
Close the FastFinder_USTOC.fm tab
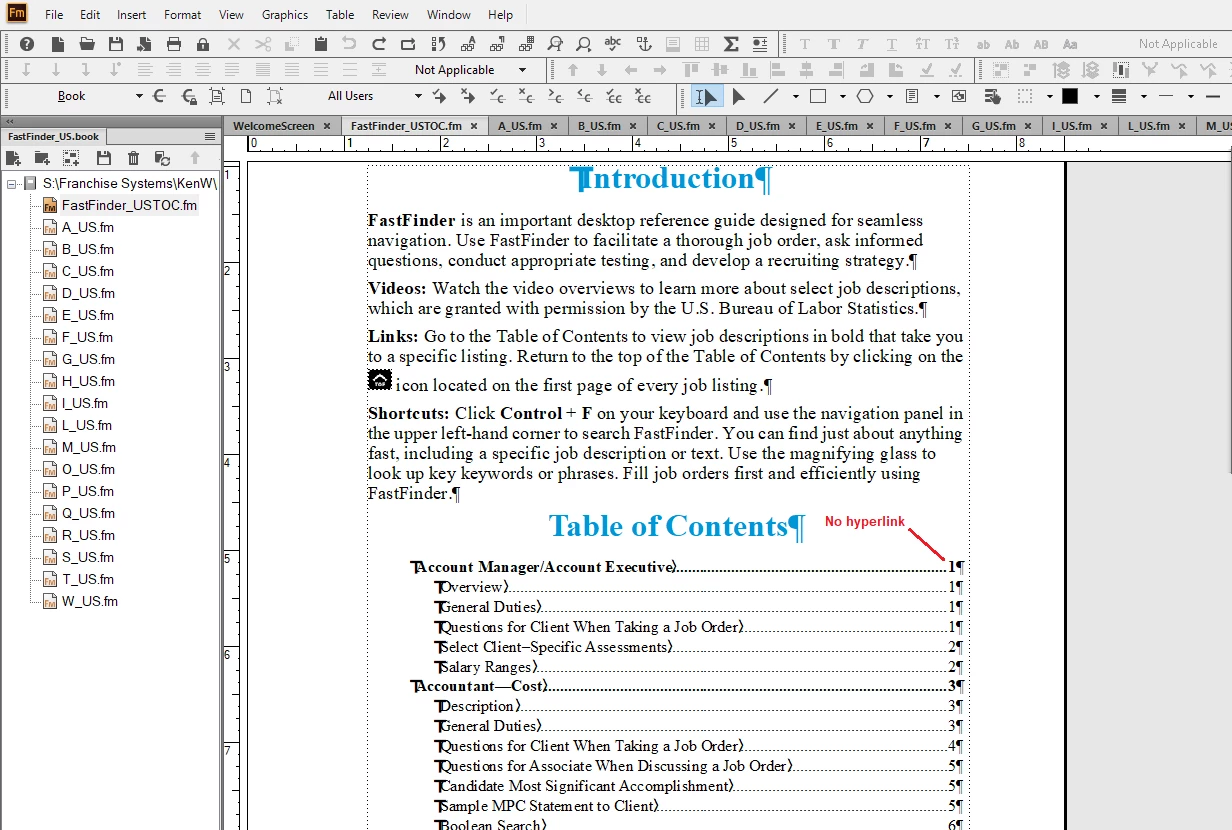pos(475,126)
